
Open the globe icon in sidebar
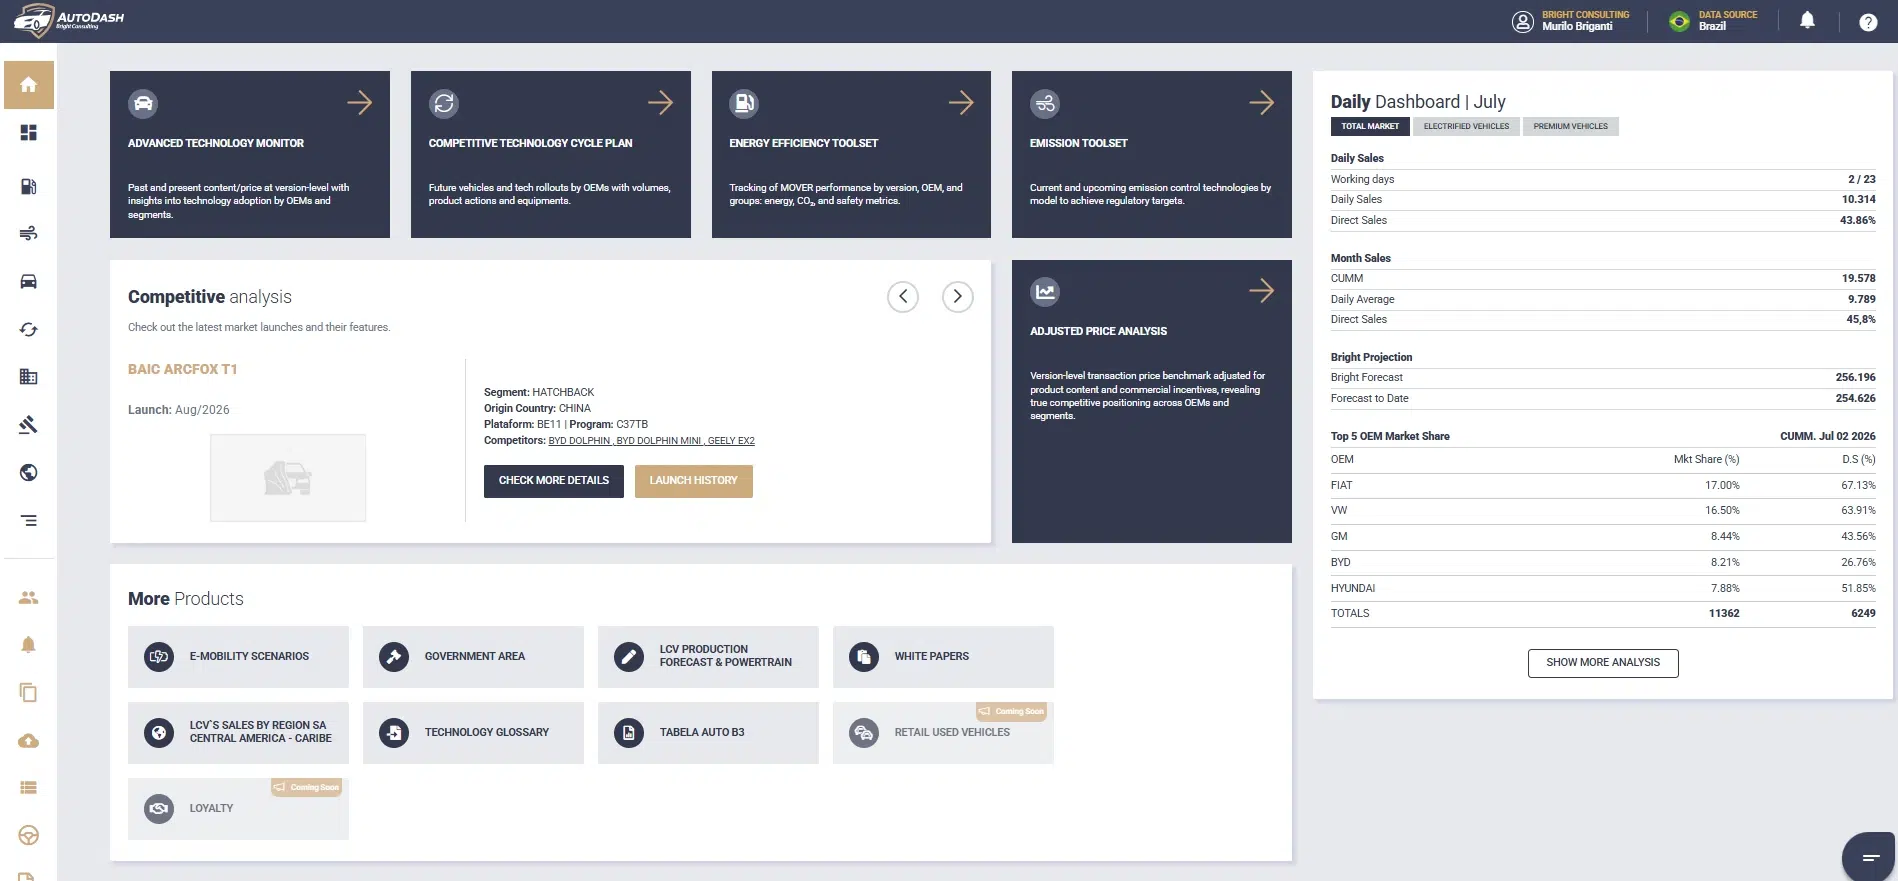click(29, 473)
